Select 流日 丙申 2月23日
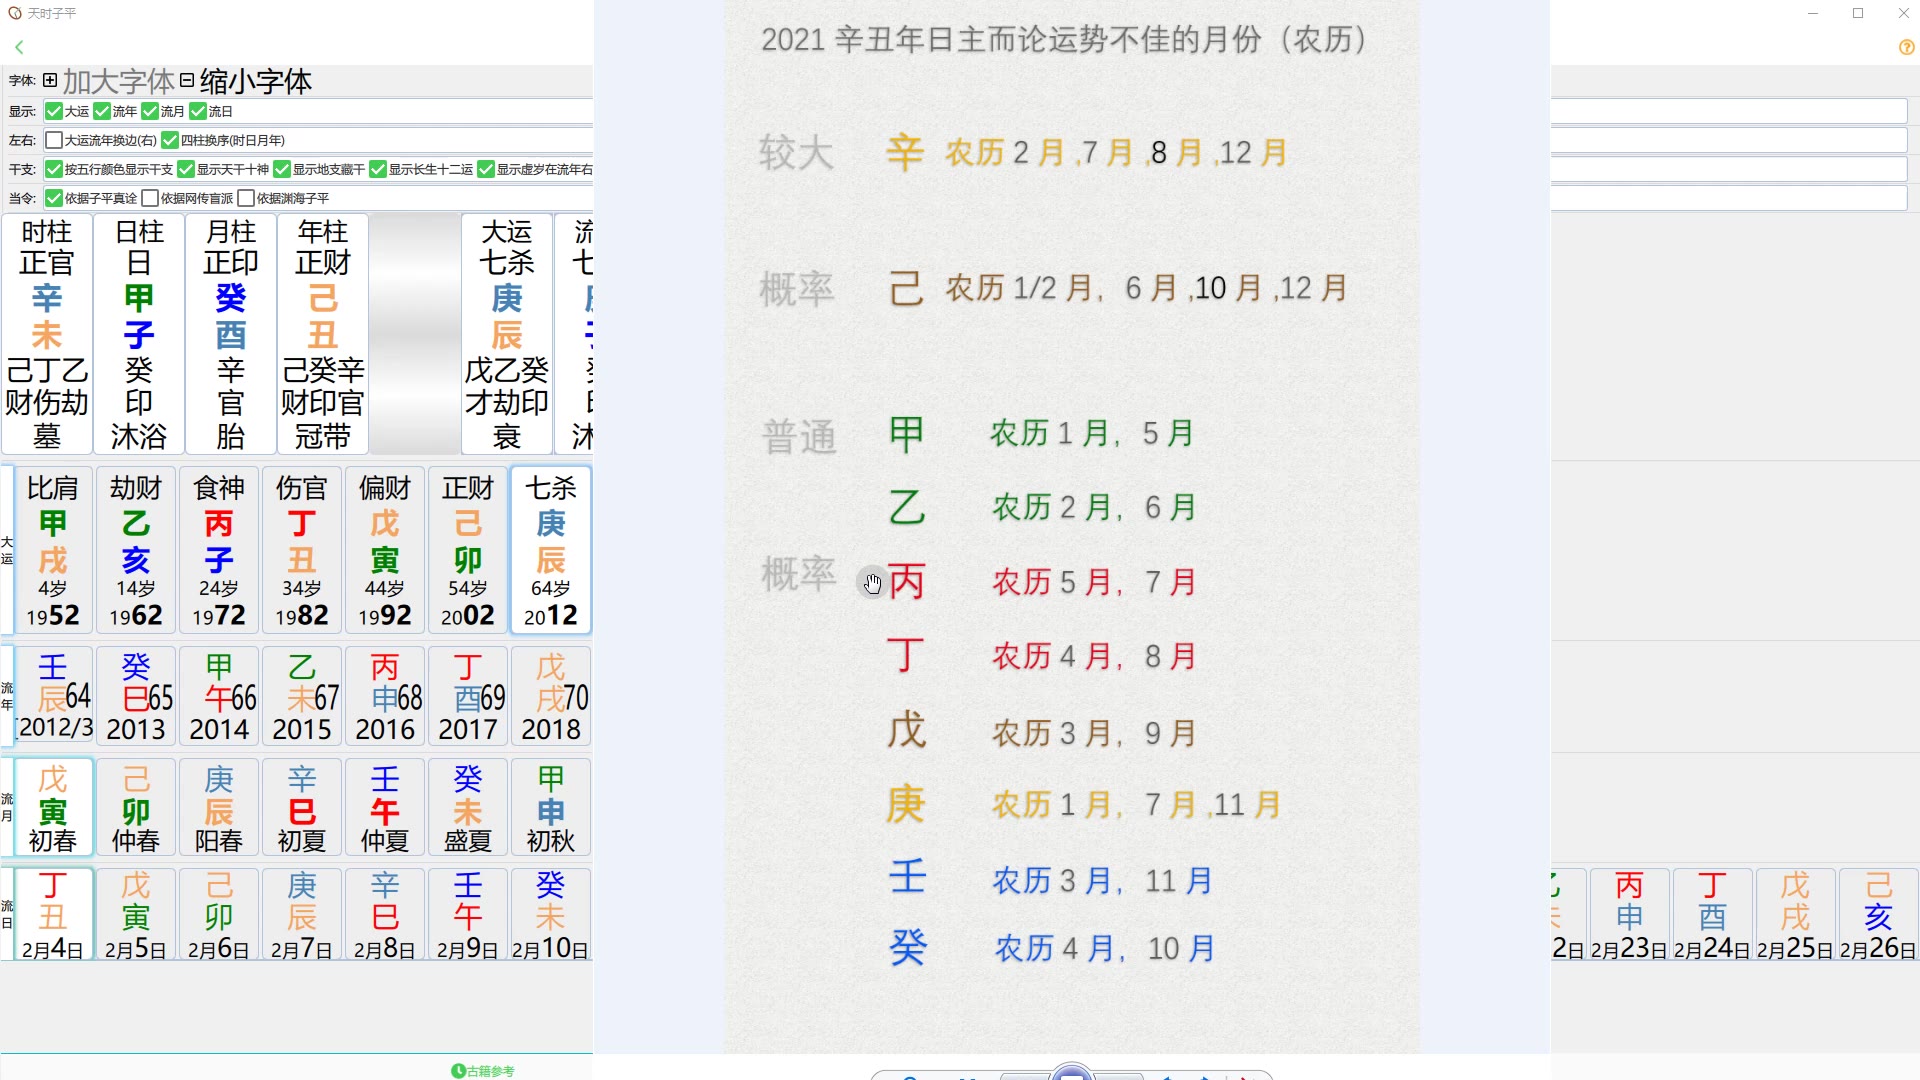Image resolution: width=1920 pixels, height=1080 pixels. click(x=1629, y=915)
